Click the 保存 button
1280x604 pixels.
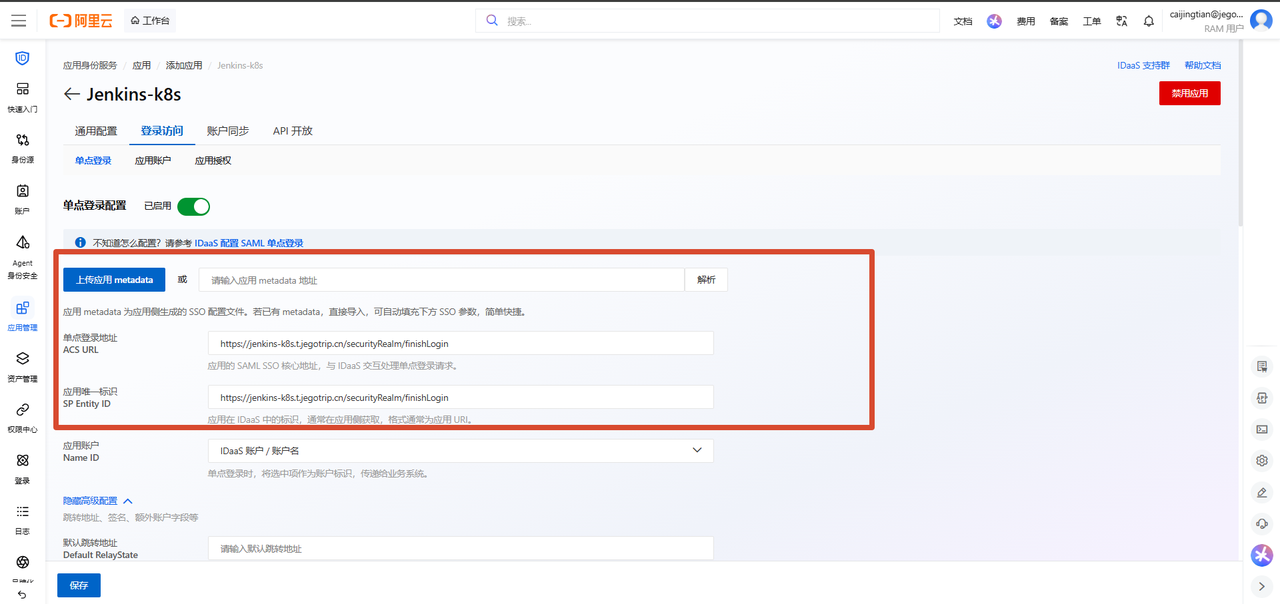coord(79,585)
